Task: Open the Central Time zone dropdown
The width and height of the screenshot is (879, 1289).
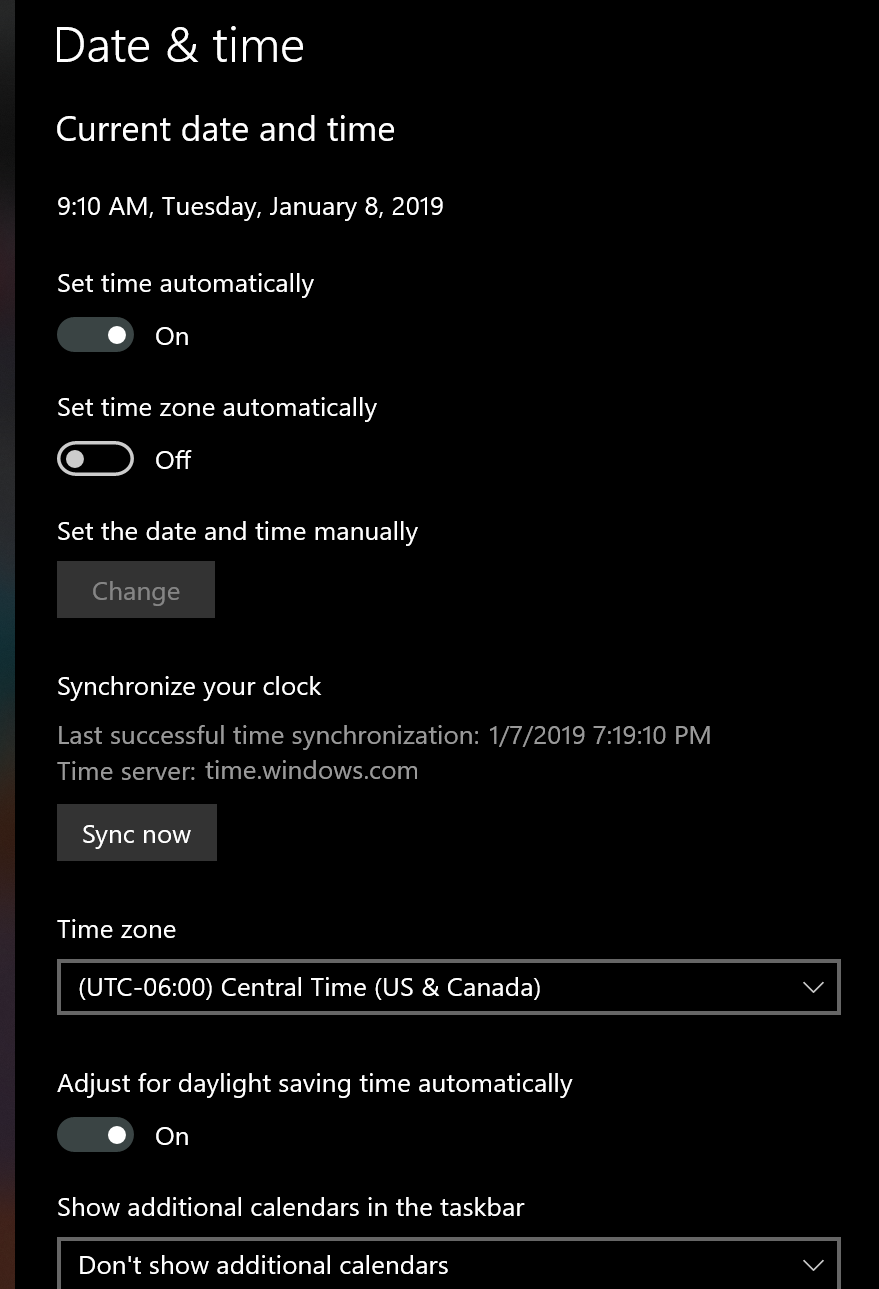Action: coord(448,987)
